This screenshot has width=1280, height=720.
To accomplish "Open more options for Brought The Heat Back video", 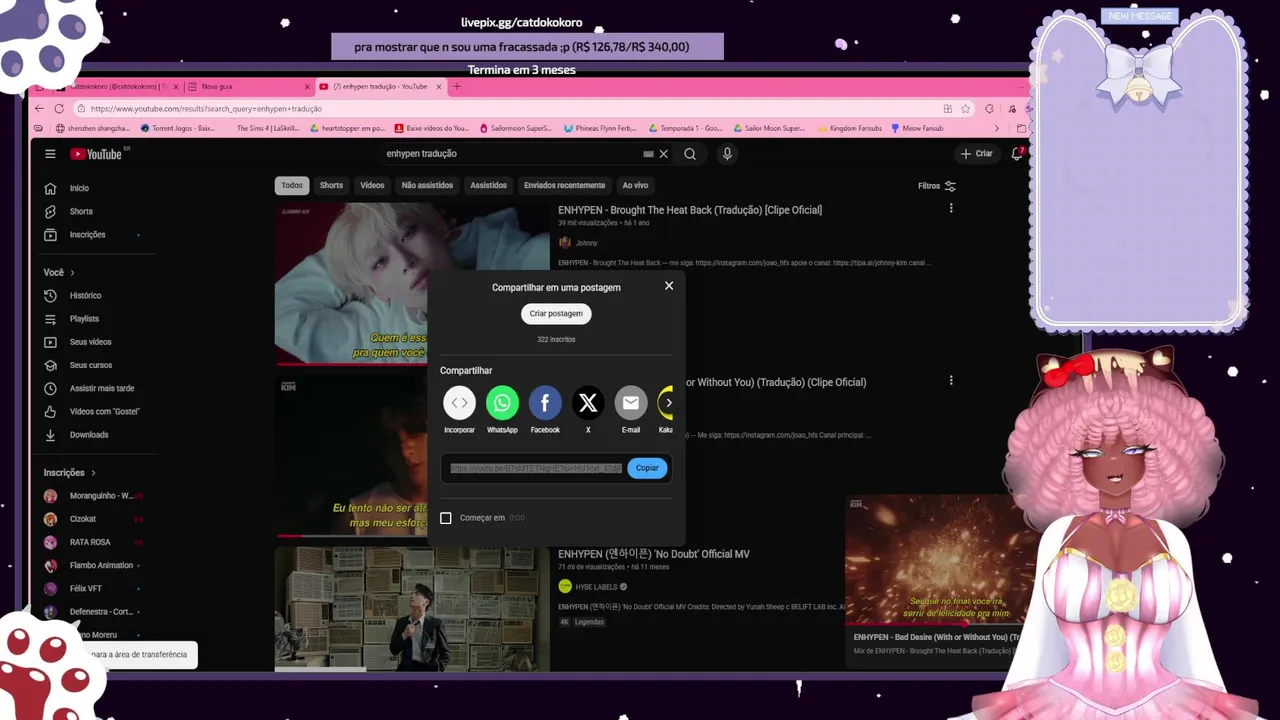I will click(x=951, y=208).
